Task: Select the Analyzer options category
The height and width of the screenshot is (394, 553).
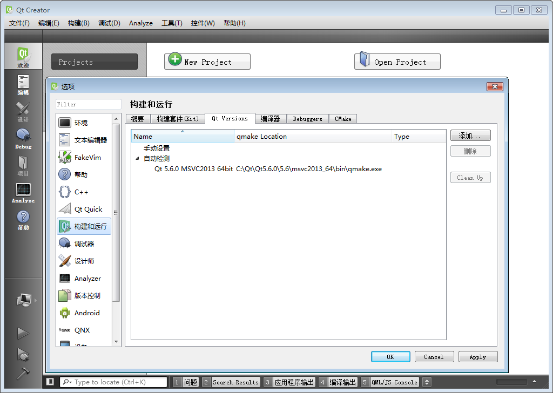Action: point(84,278)
